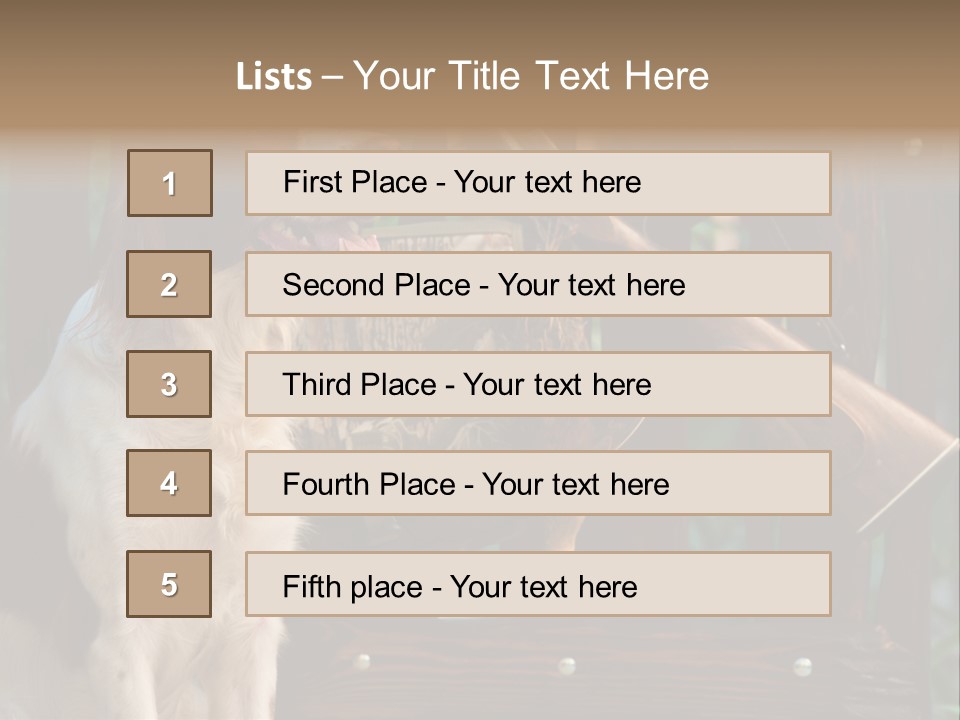Viewport: 960px width, 720px height.
Task: Click empty right end of First Place box
Action: (760, 183)
